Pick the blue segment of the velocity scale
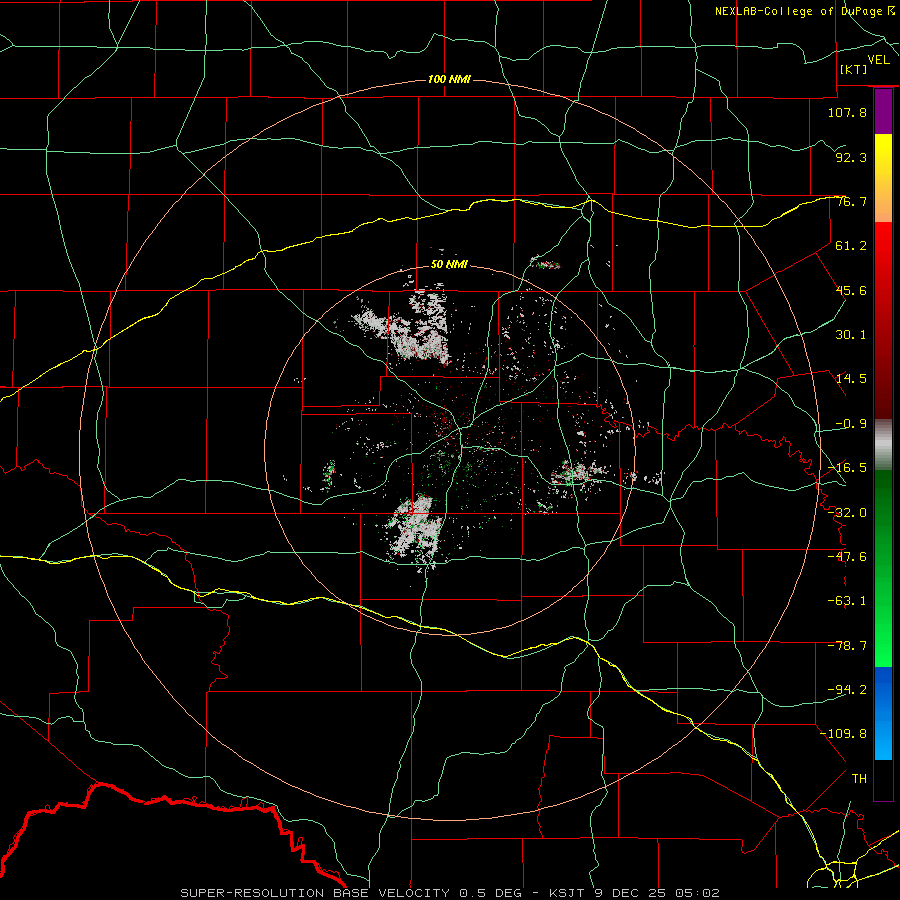This screenshot has height=900, width=900. [x=883, y=713]
